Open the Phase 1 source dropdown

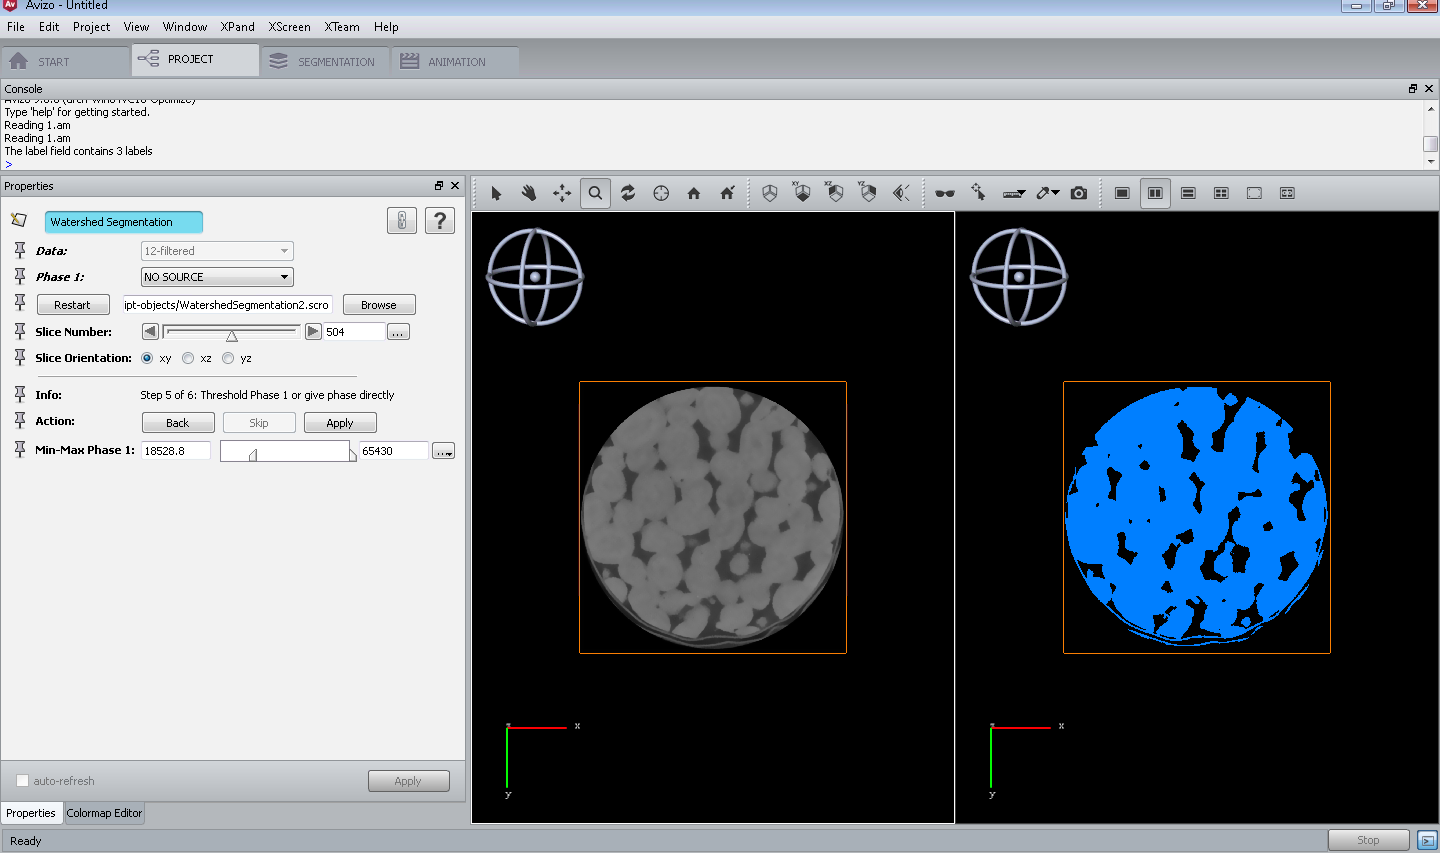pos(217,277)
